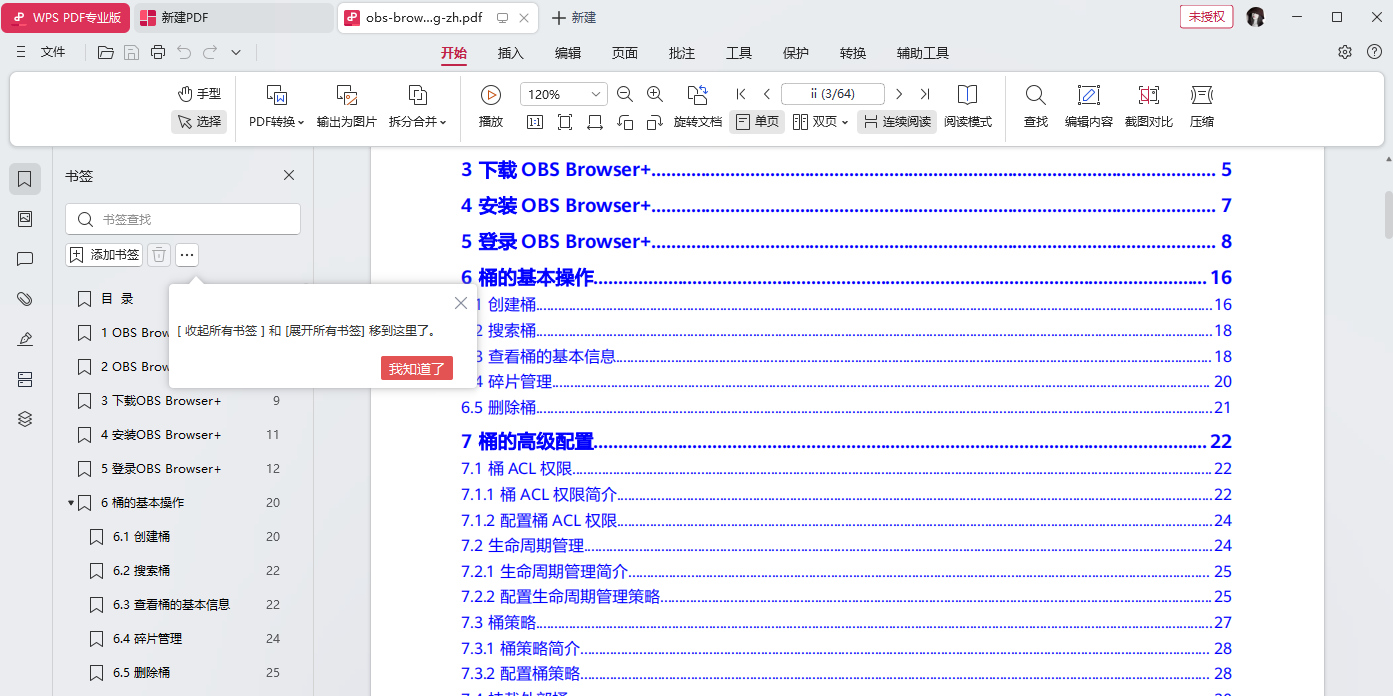The width and height of the screenshot is (1393, 696).
Task: Select bookmark 6.3 查看桶的基本信息
Action: 171,605
